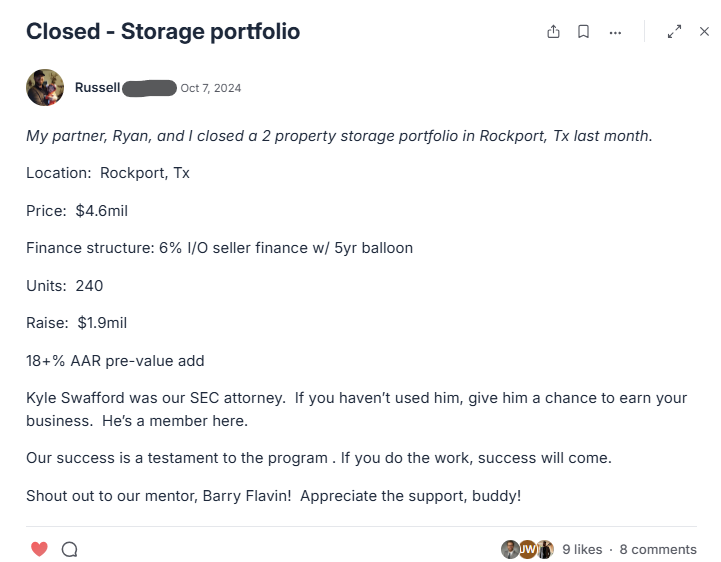Click the third liker avatar

[x=544, y=549]
